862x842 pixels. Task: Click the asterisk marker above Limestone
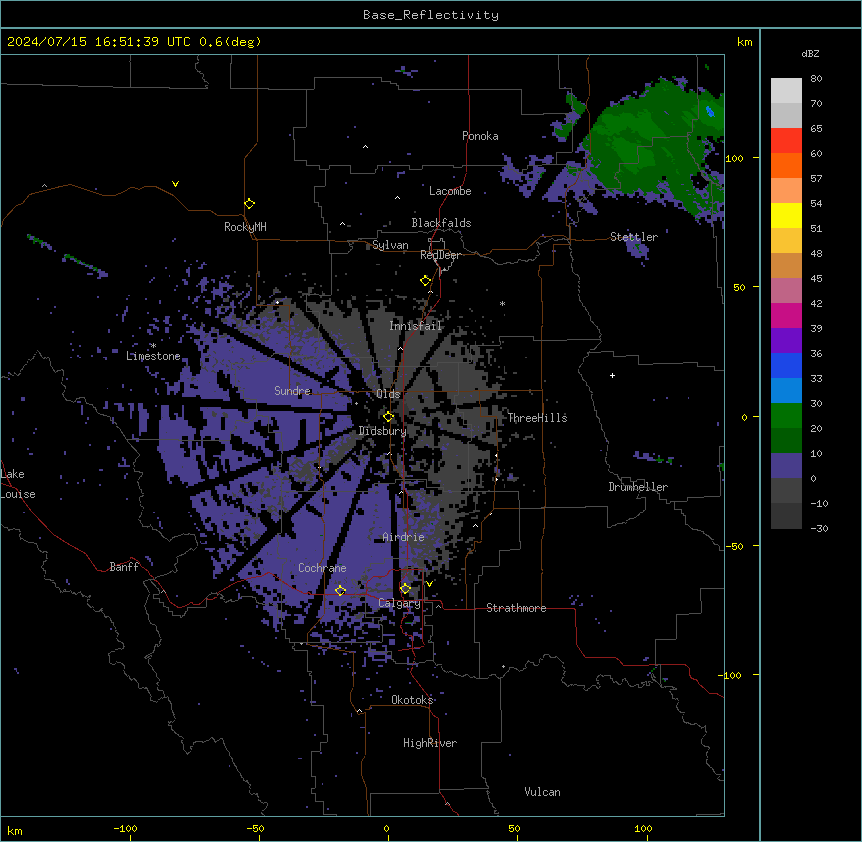click(153, 346)
